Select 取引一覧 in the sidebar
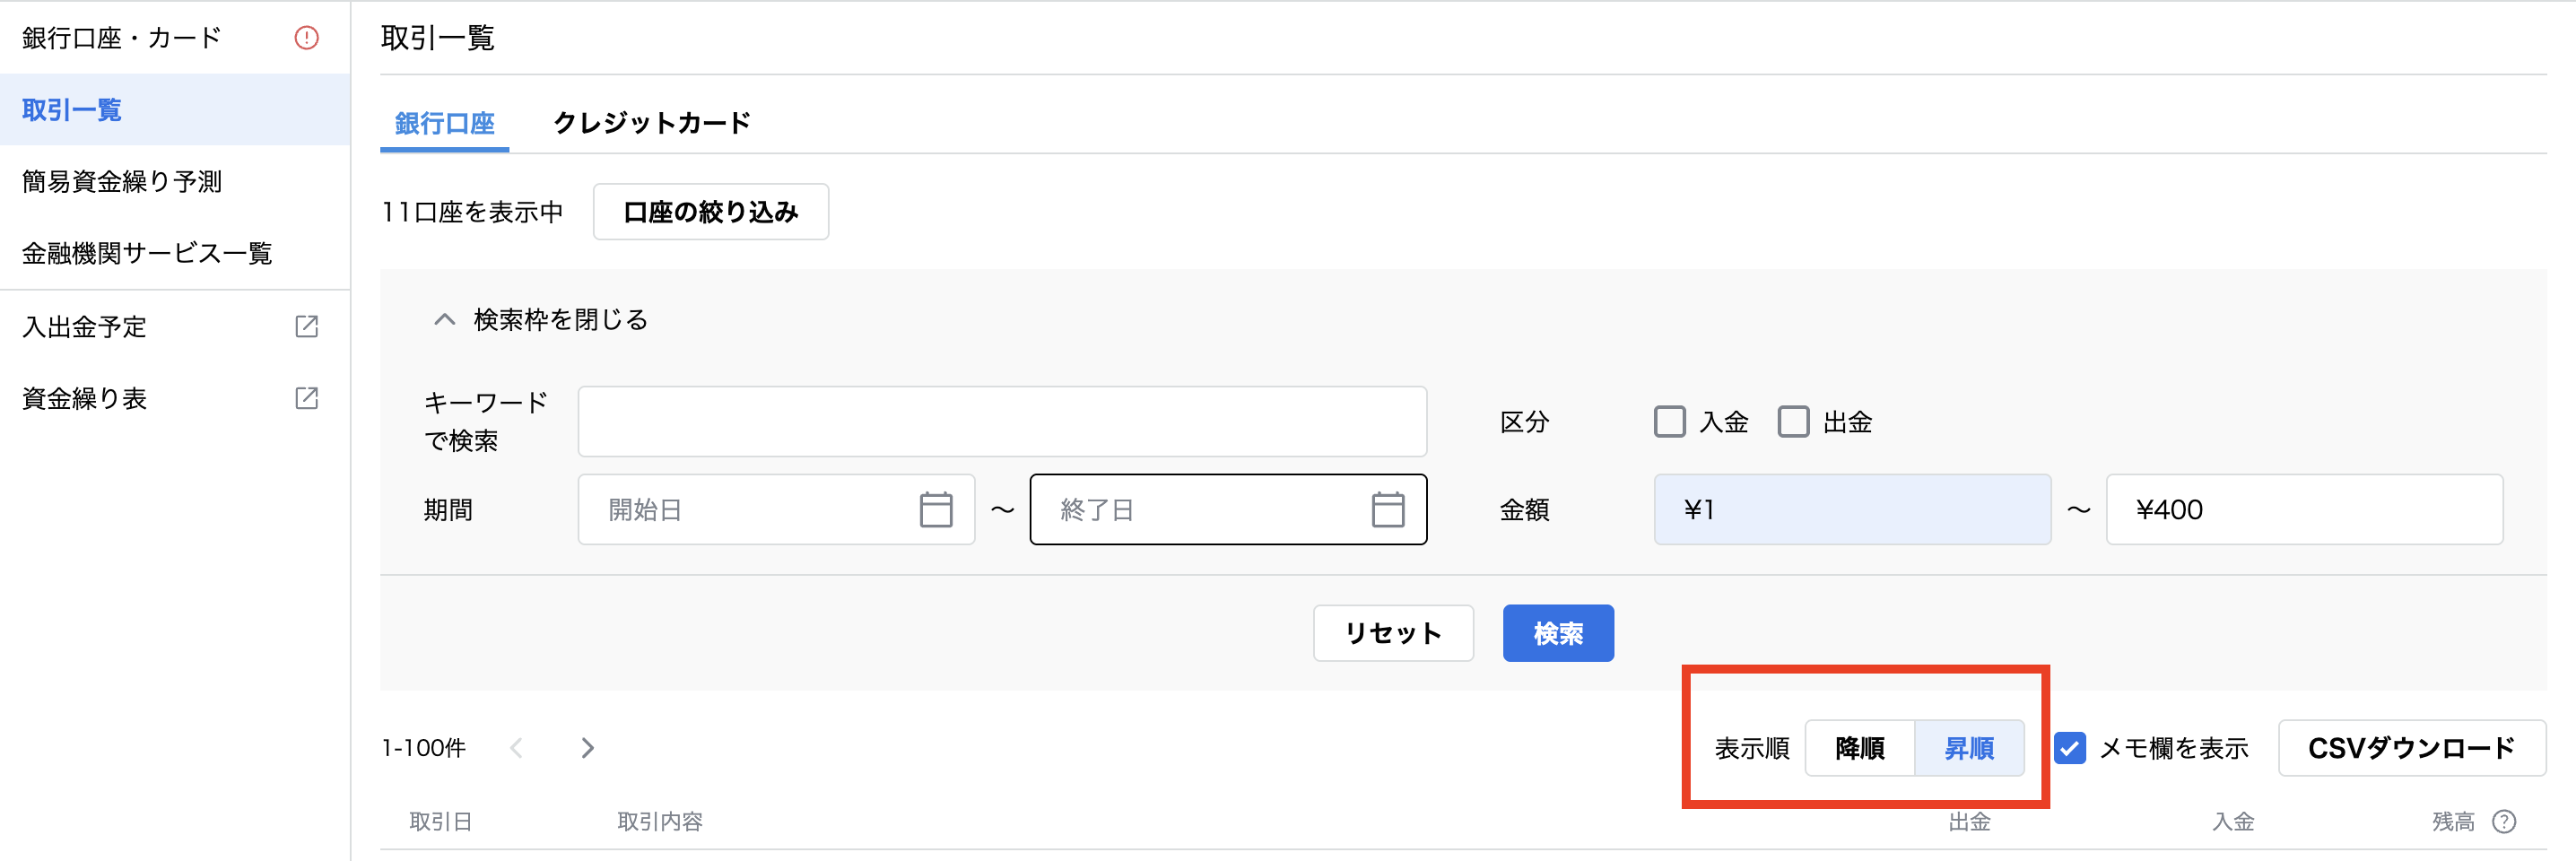2576x861 pixels. pos(175,109)
